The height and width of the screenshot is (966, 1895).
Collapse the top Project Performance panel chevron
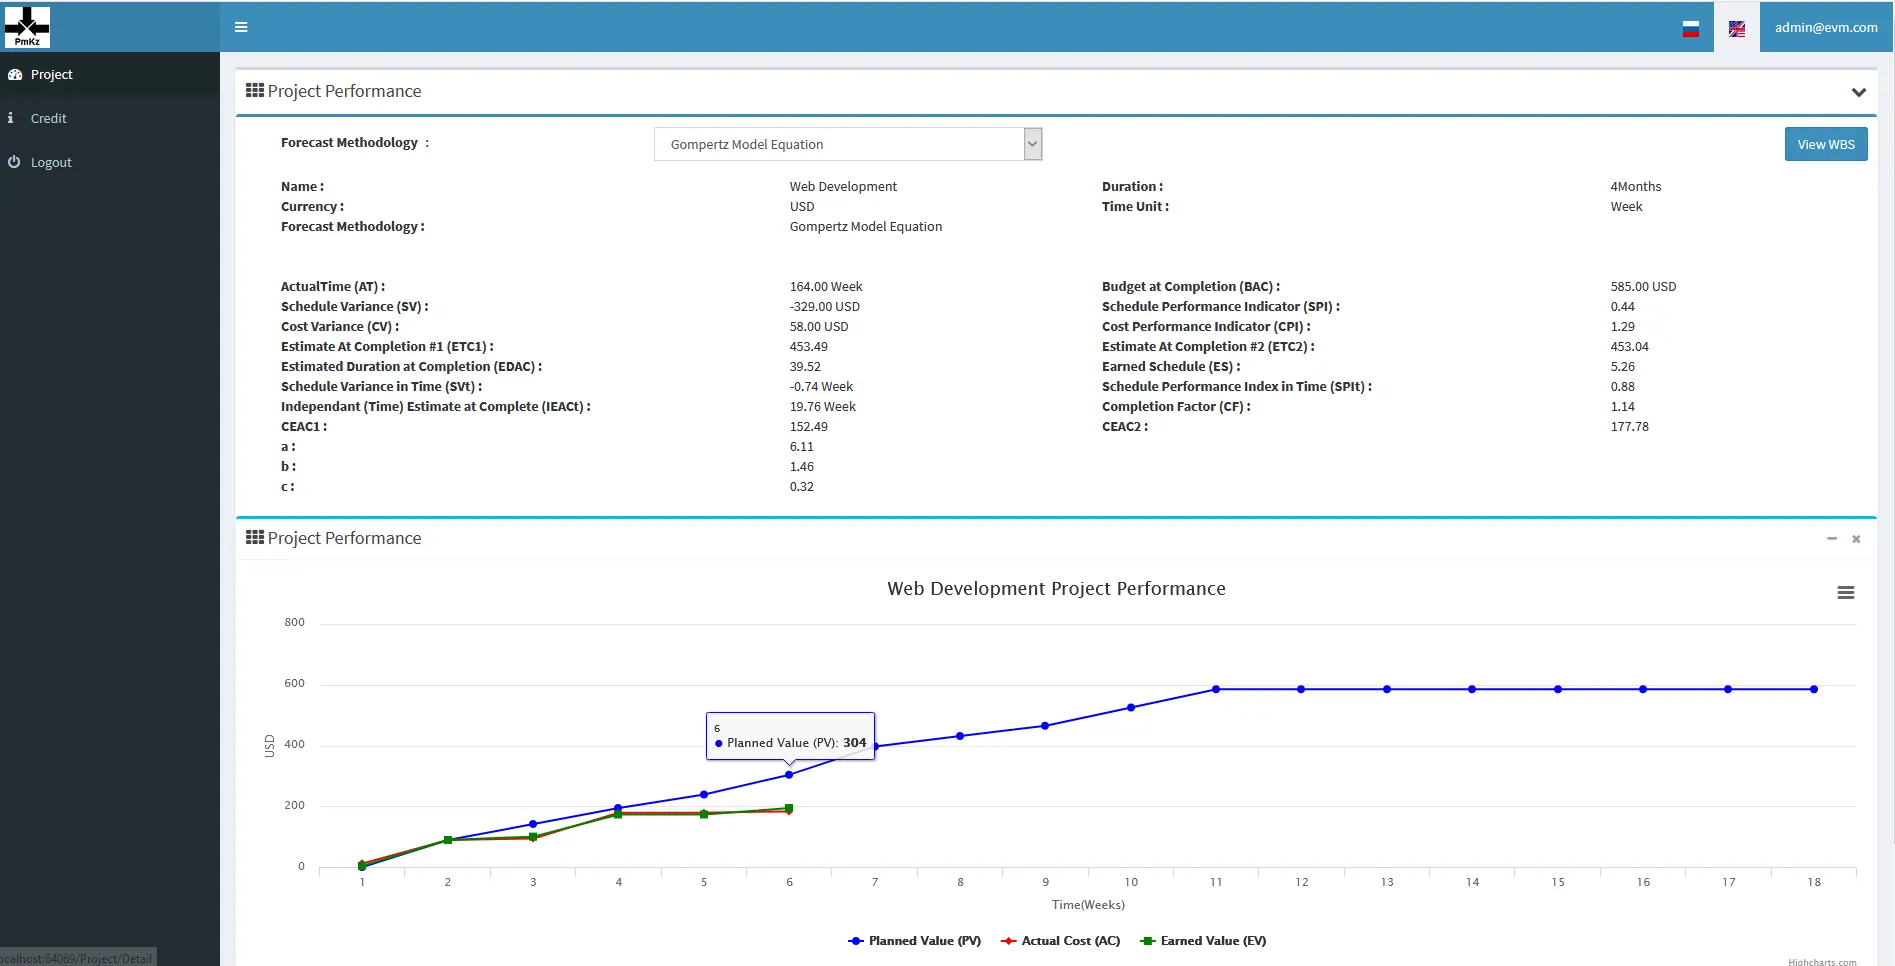pos(1858,92)
